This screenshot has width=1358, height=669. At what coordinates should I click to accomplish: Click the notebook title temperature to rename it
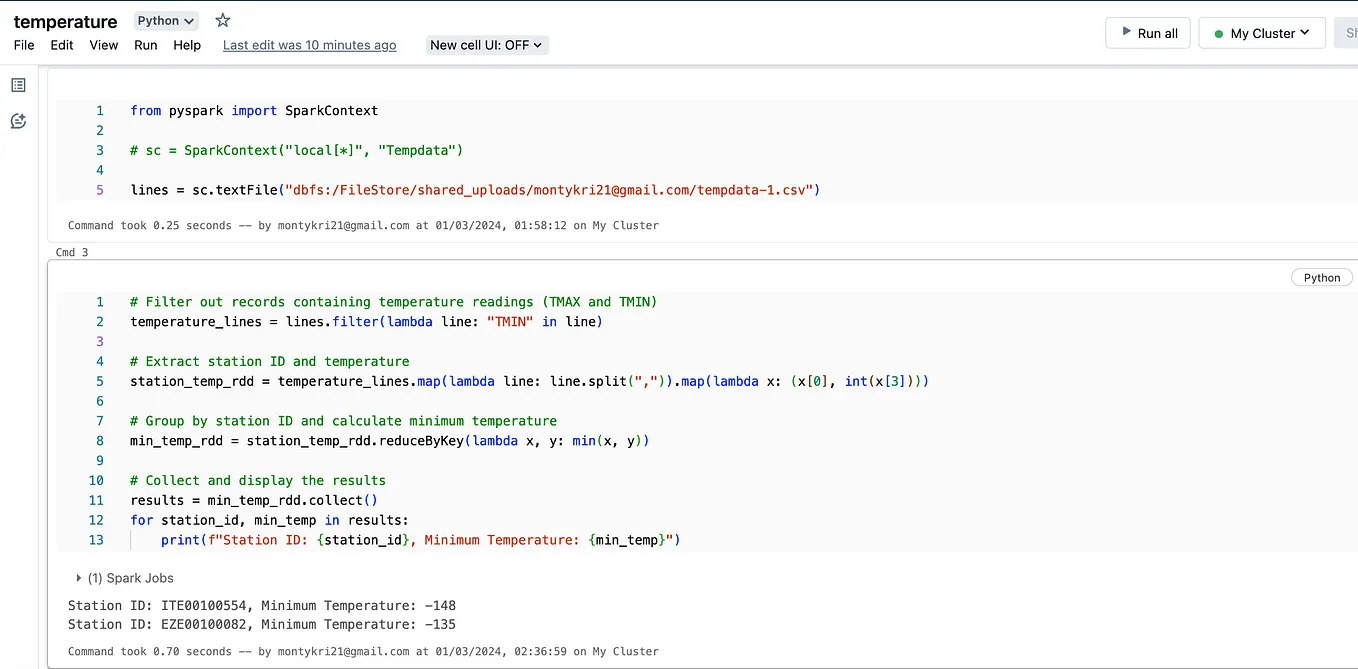(x=65, y=20)
